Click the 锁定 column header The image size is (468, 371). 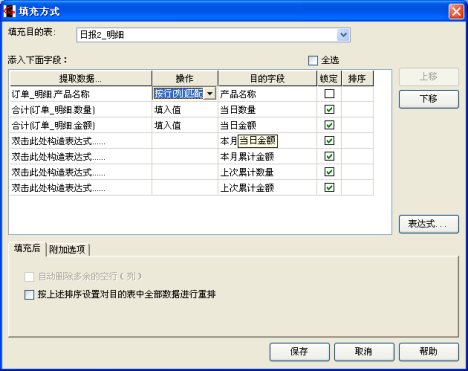click(329, 78)
